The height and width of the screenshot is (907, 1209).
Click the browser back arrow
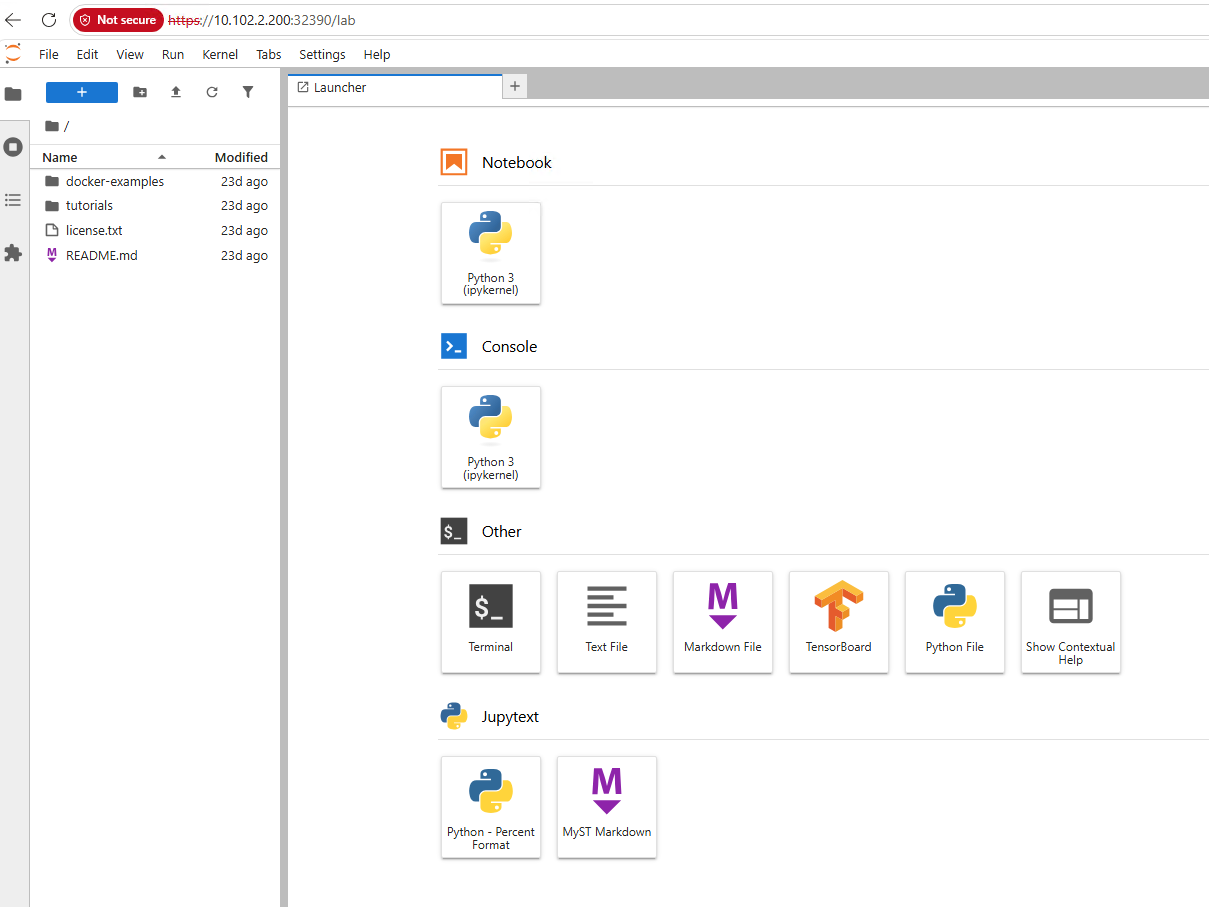click(x=13, y=20)
